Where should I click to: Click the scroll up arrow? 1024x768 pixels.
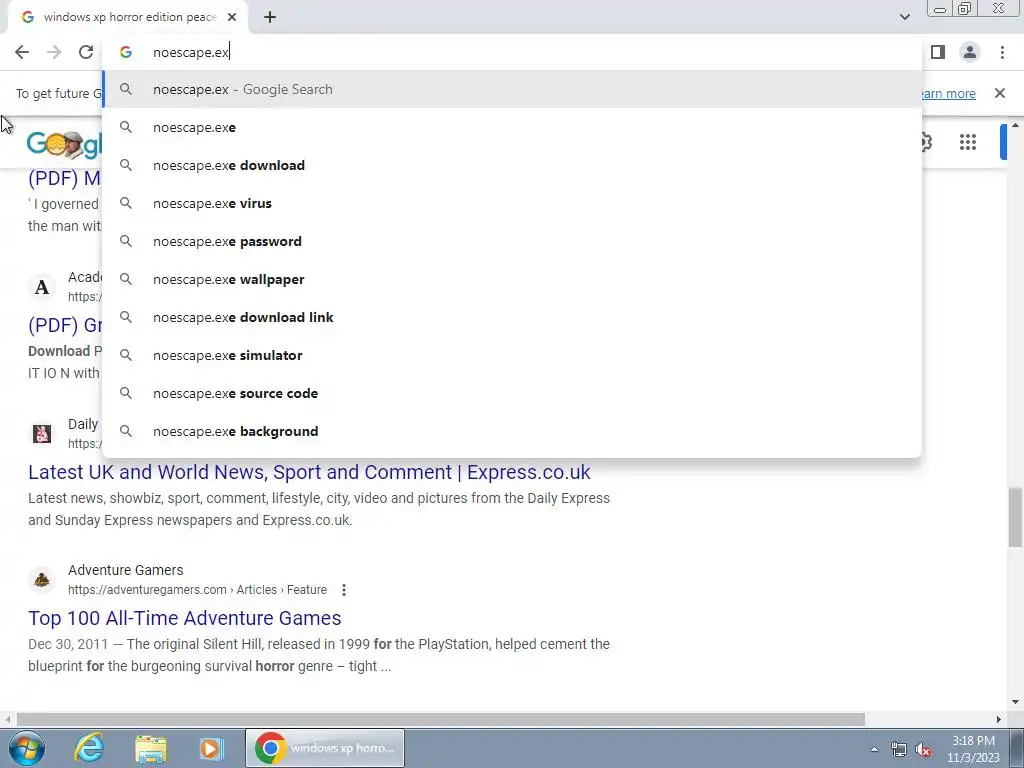pos(1015,125)
